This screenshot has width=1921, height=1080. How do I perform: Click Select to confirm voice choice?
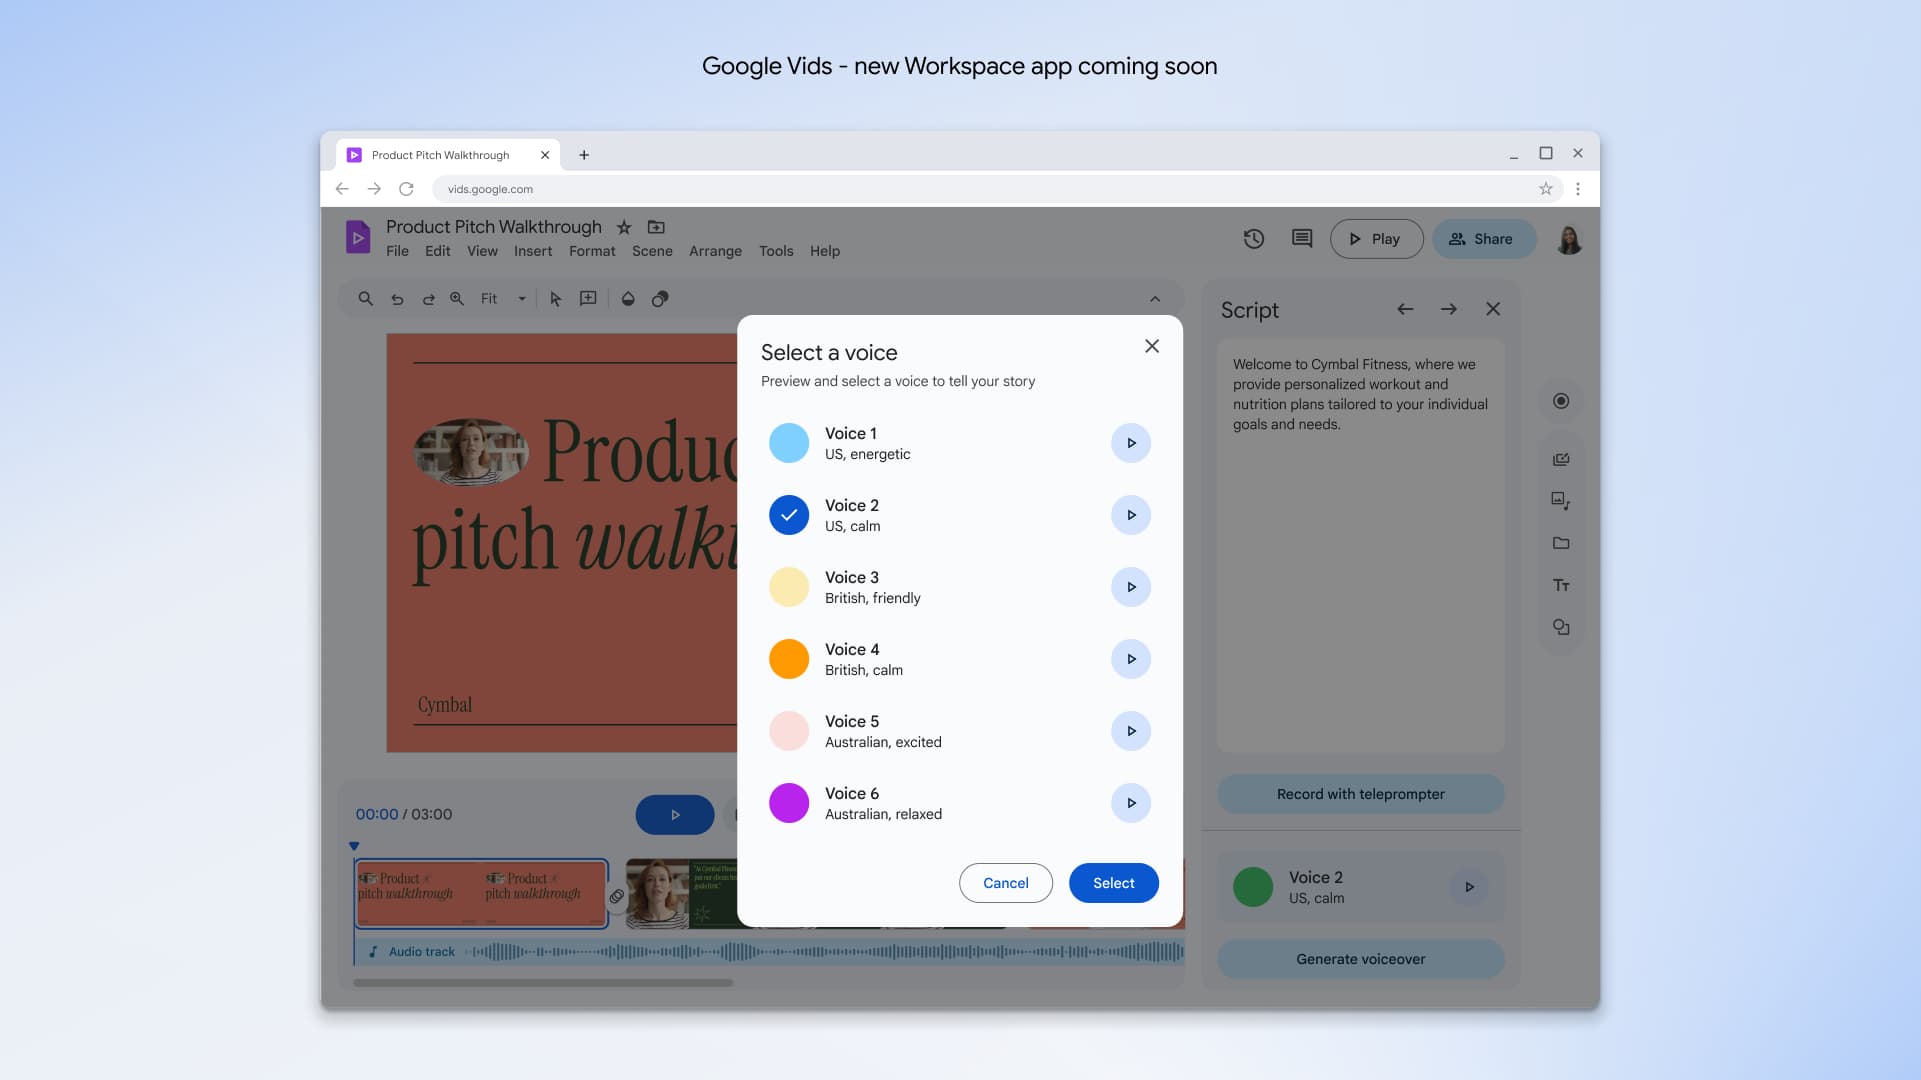pyautogui.click(x=1112, y=882)
